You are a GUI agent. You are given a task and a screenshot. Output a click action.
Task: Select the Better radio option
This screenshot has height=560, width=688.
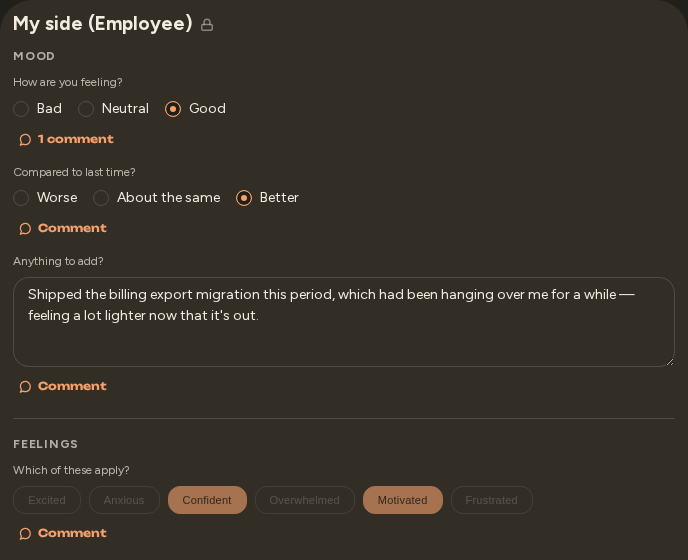coord(244,198)
